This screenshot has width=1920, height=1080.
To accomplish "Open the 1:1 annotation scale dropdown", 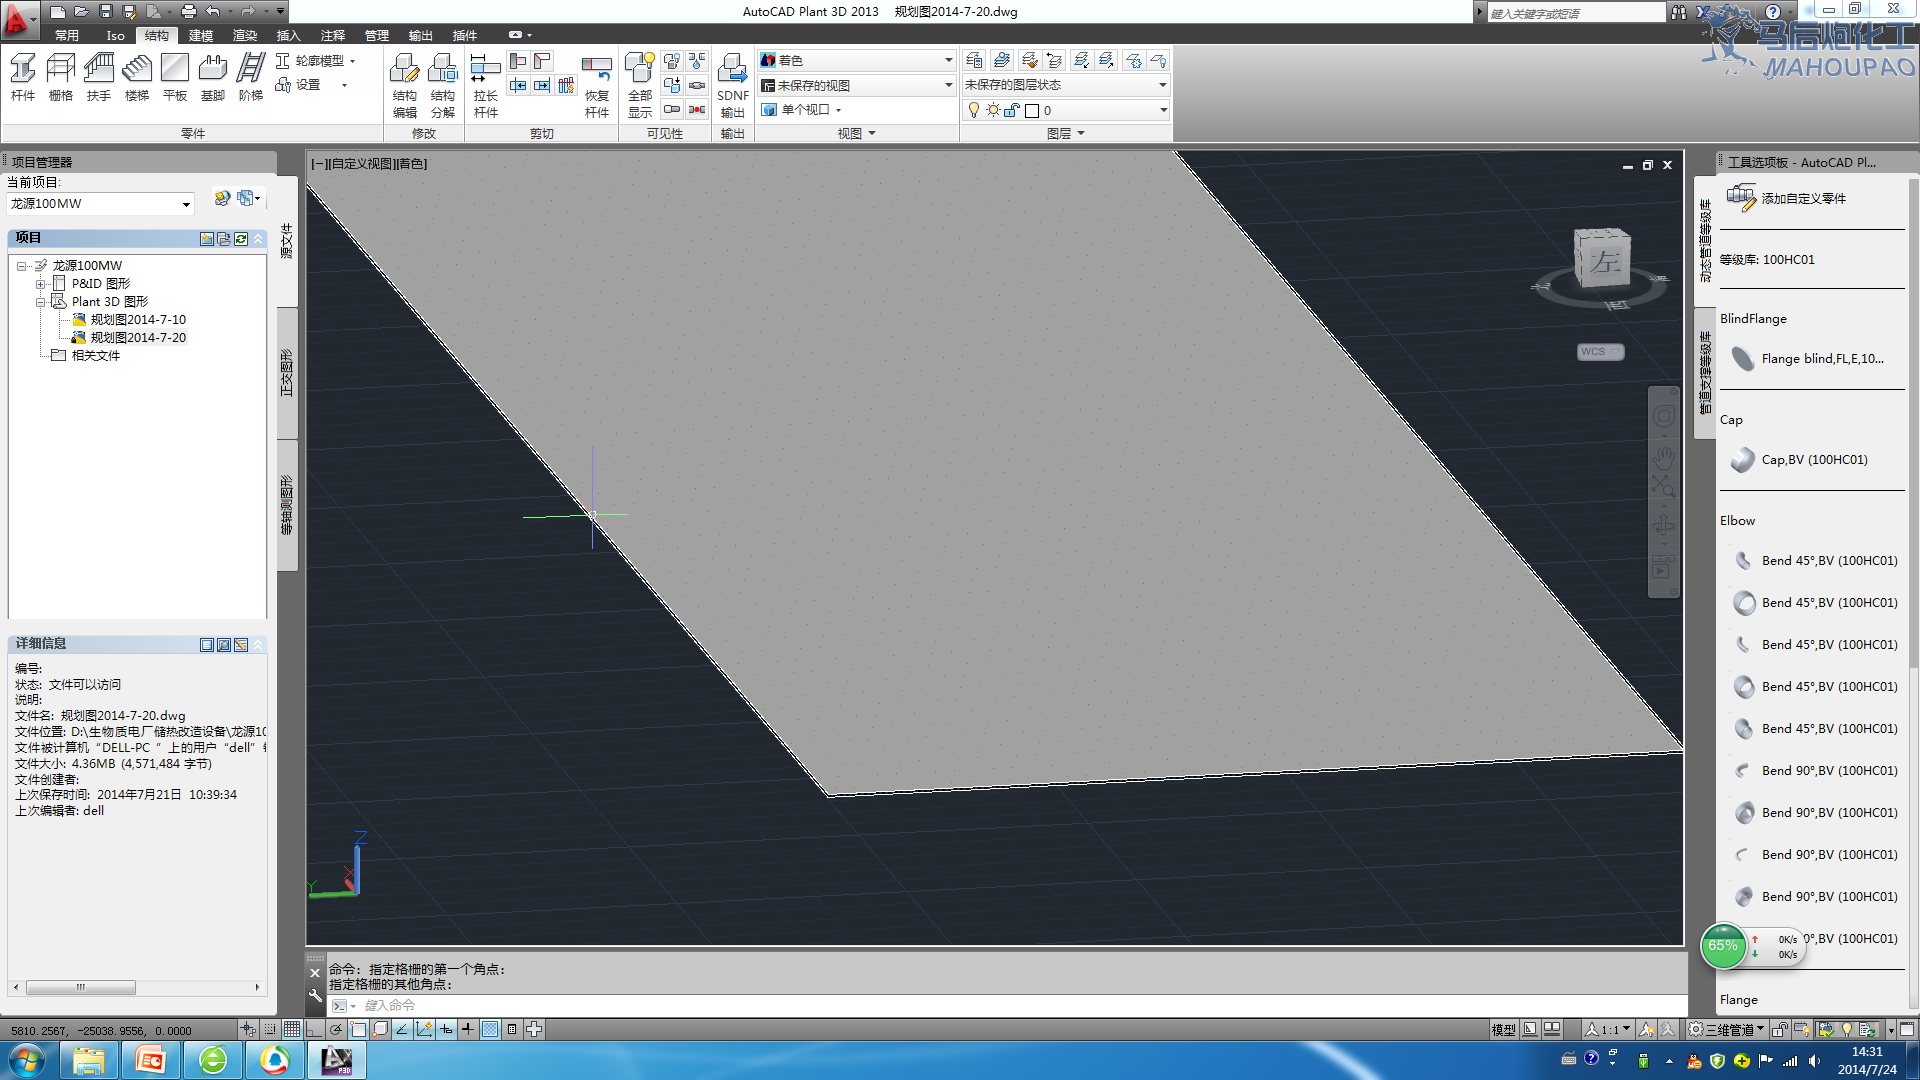I will coord(1608,1029).
